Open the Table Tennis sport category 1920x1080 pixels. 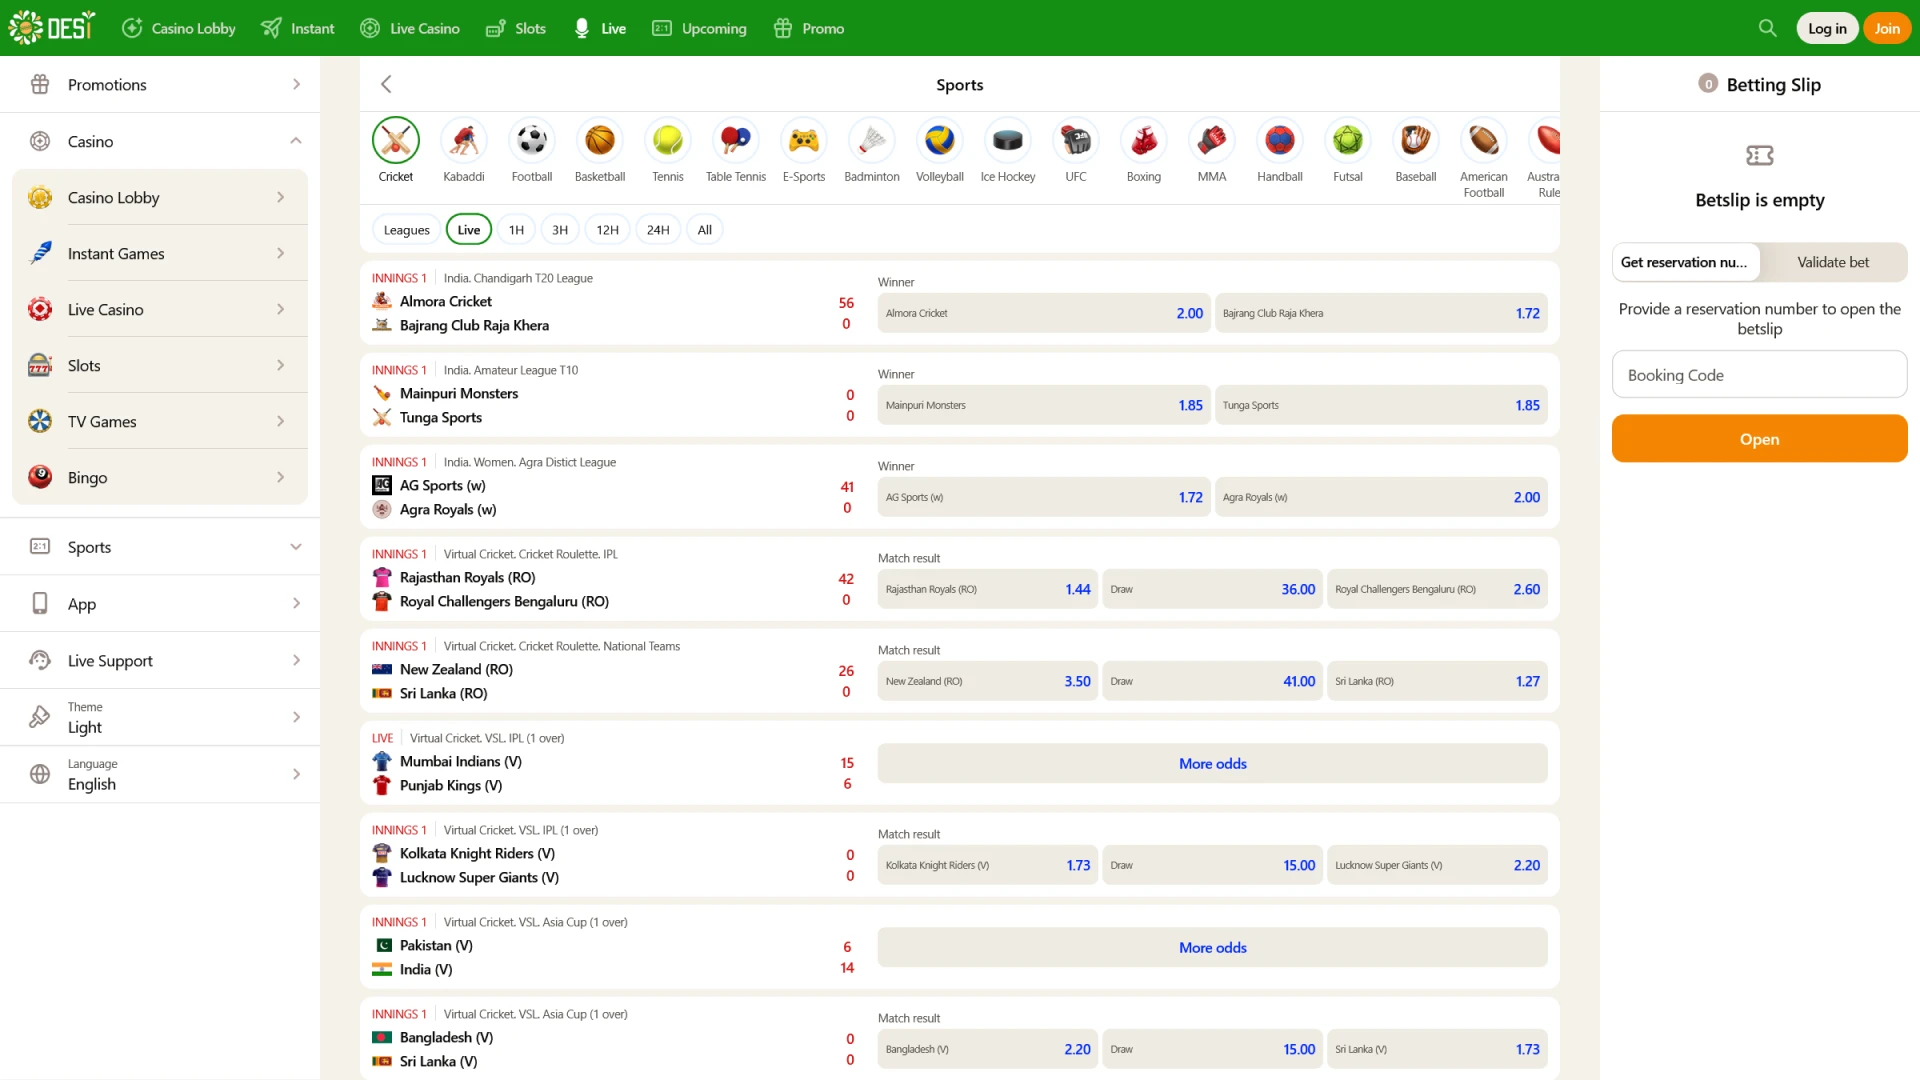coord(735,141)
